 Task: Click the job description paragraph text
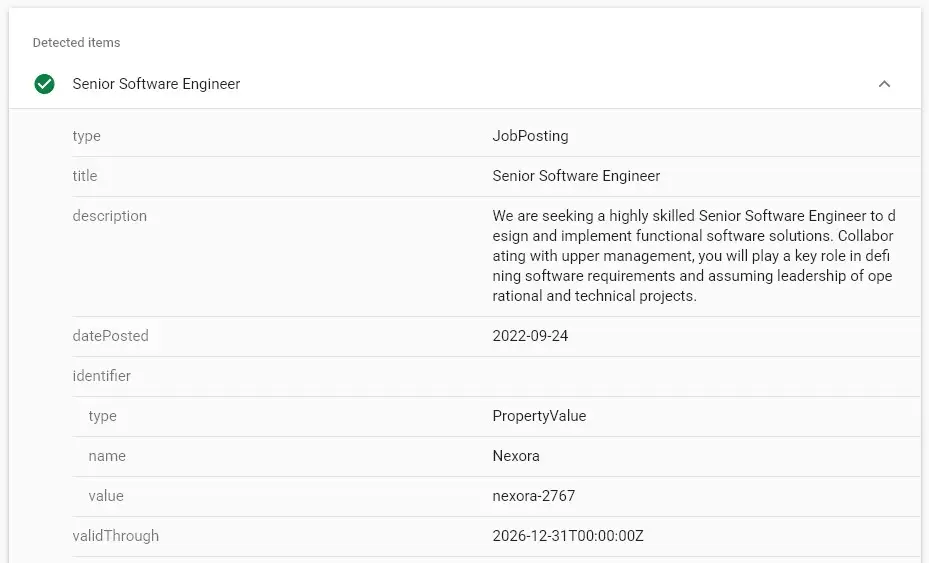[693, 256]
